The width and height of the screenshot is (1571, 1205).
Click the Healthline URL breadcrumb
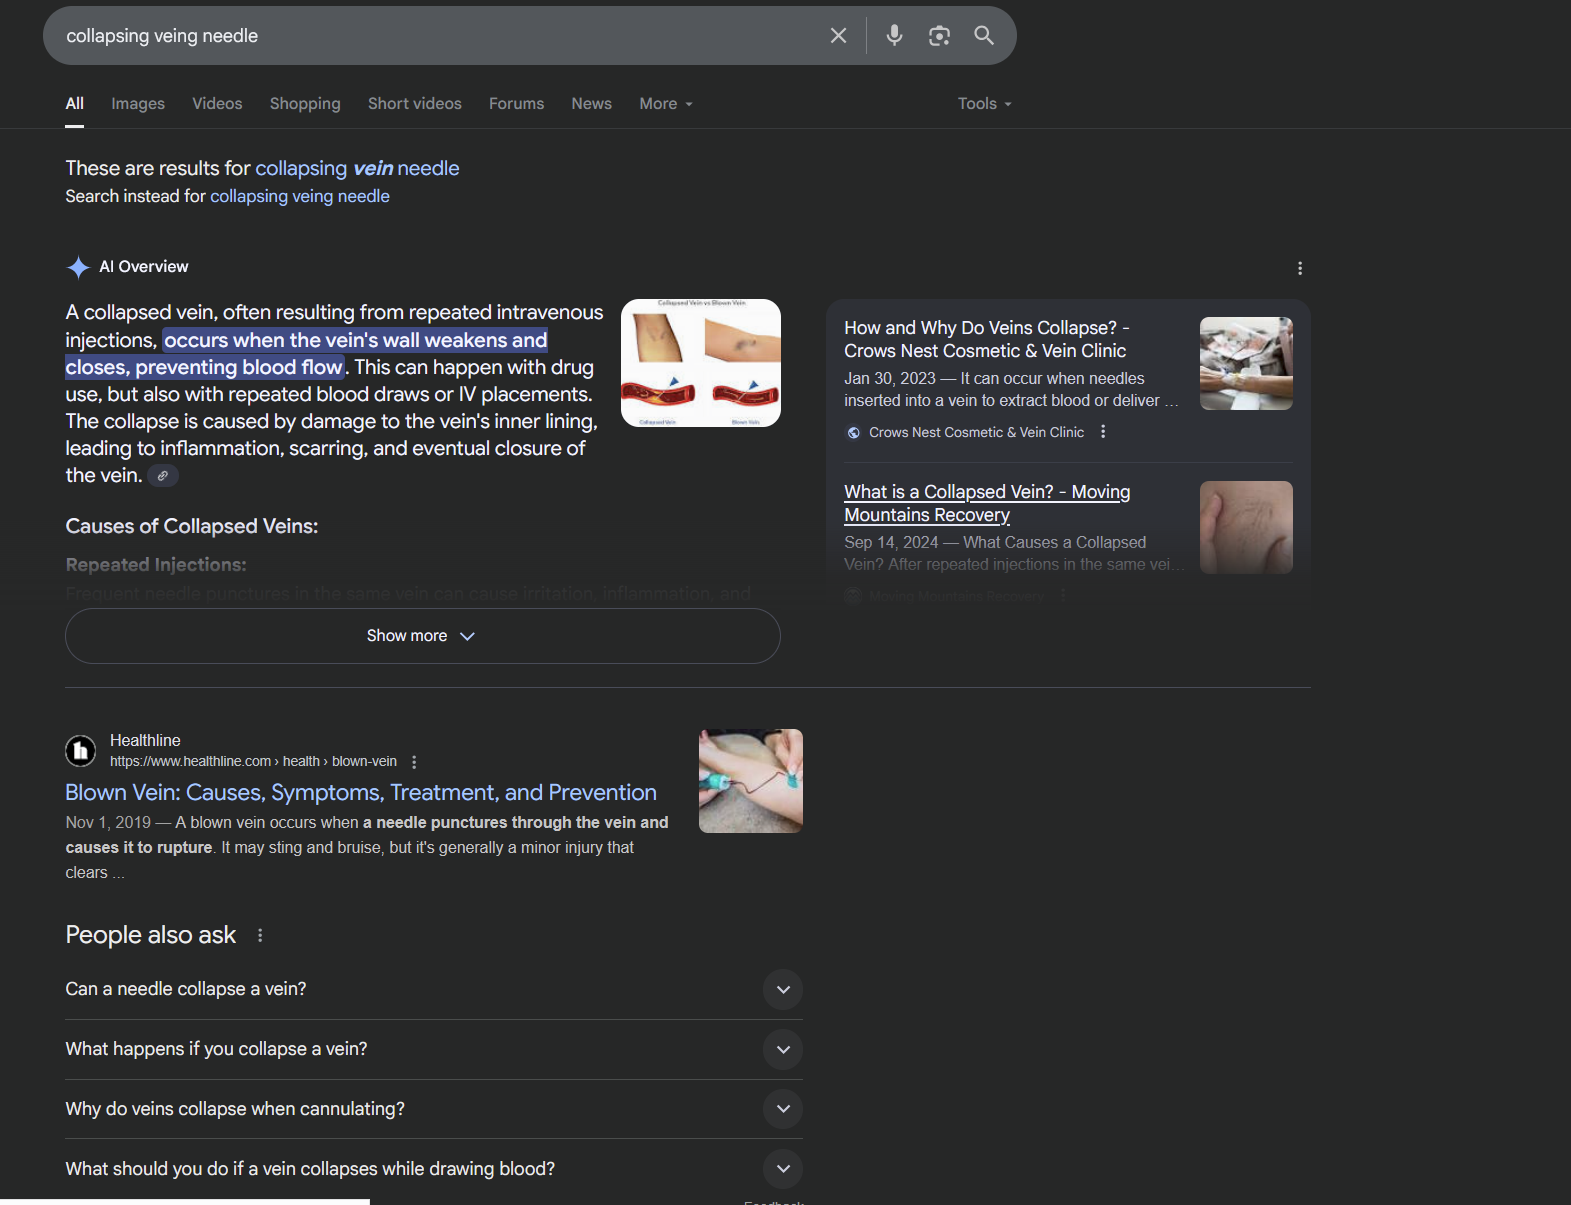click(x=253, y=762)
